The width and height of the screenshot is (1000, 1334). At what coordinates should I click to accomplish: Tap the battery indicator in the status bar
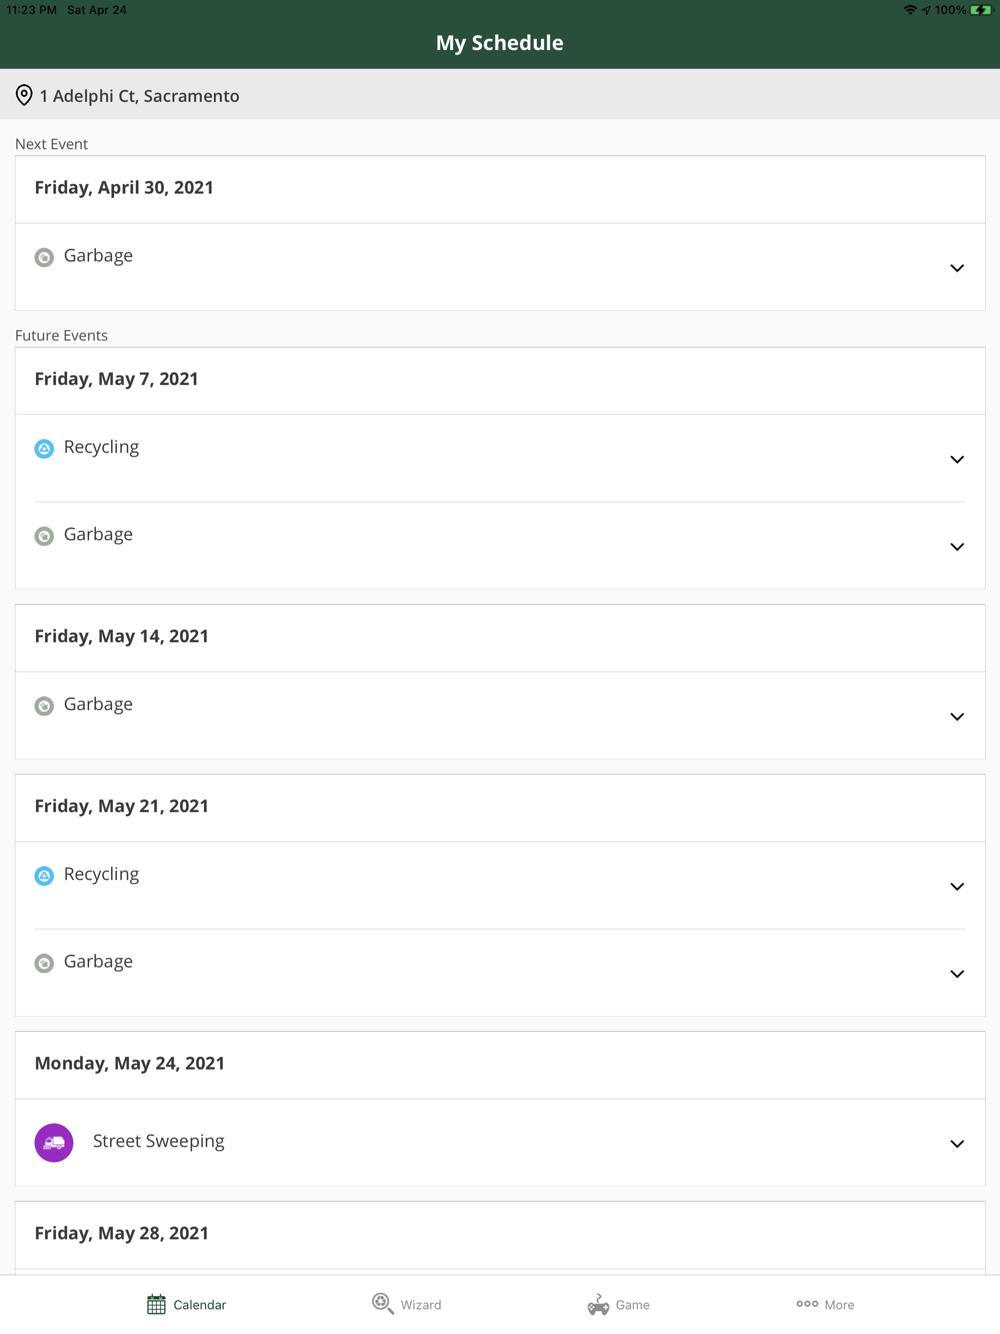[980, 10]
